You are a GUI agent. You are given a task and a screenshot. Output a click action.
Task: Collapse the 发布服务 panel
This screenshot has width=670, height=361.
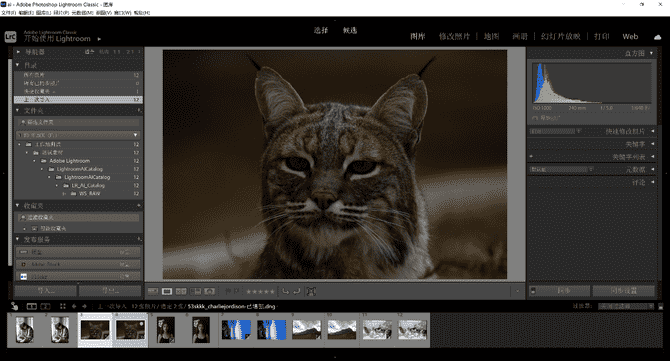tap(18, 239)
